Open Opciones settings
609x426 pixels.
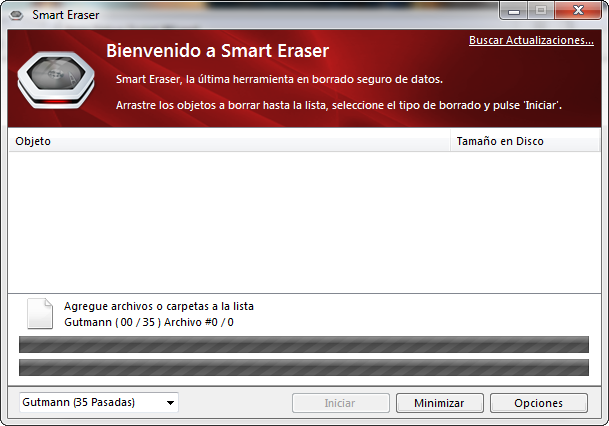[539, 403]
